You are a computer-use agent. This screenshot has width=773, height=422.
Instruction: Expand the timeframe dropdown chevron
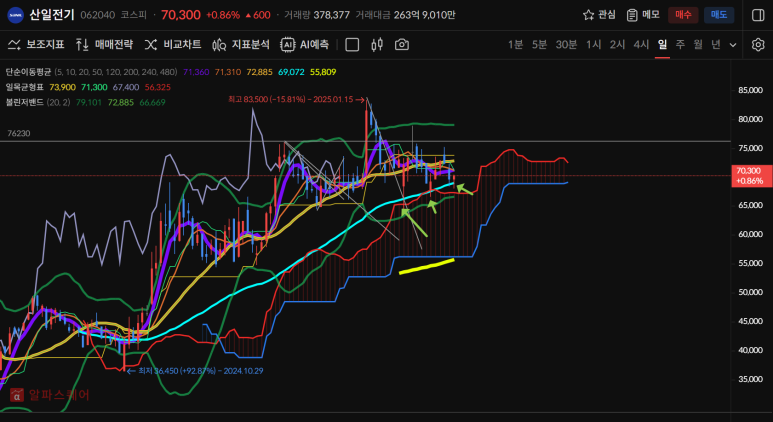pos(733,45)
